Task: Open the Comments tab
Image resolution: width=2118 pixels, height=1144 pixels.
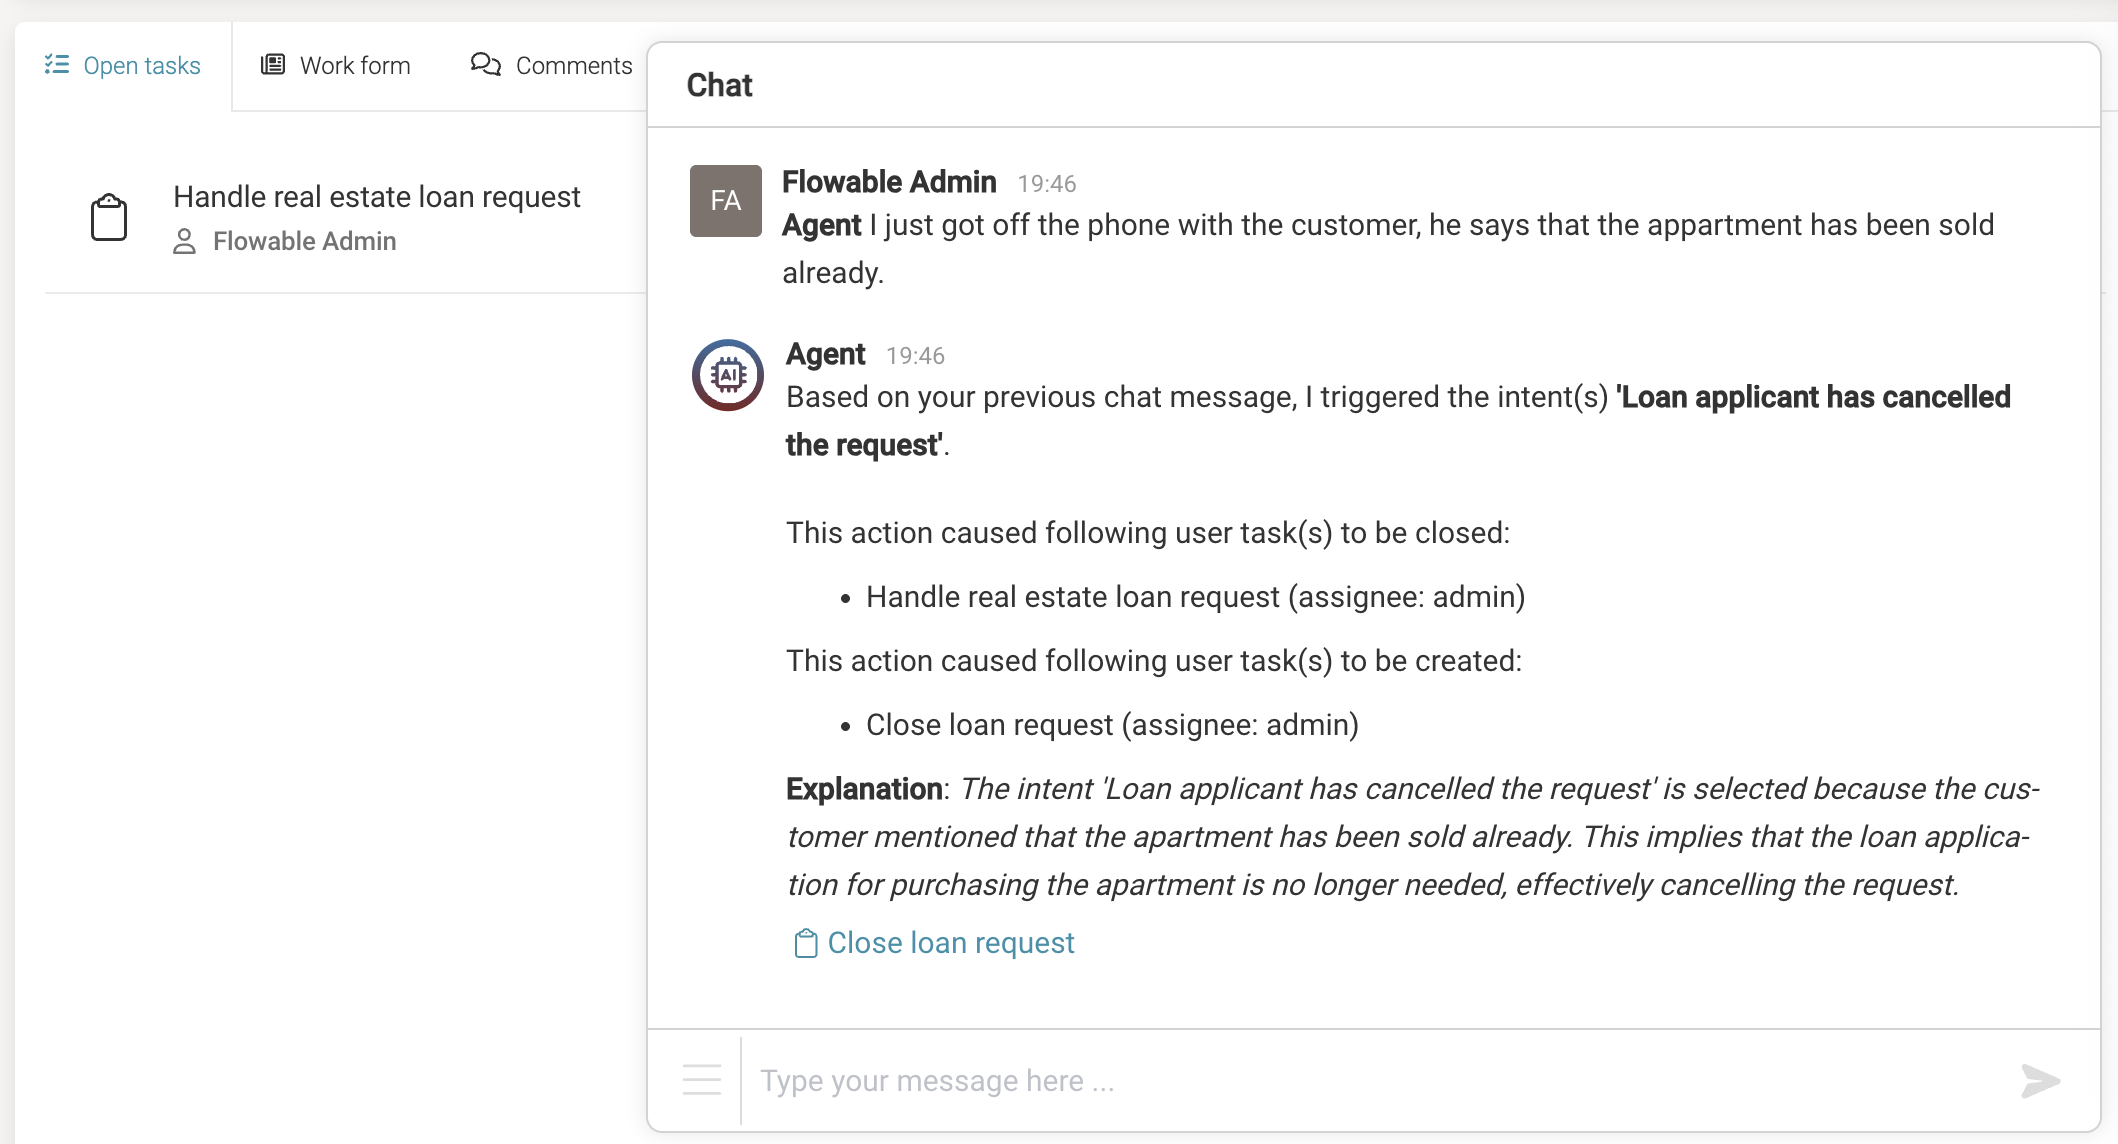Action: 573,64
